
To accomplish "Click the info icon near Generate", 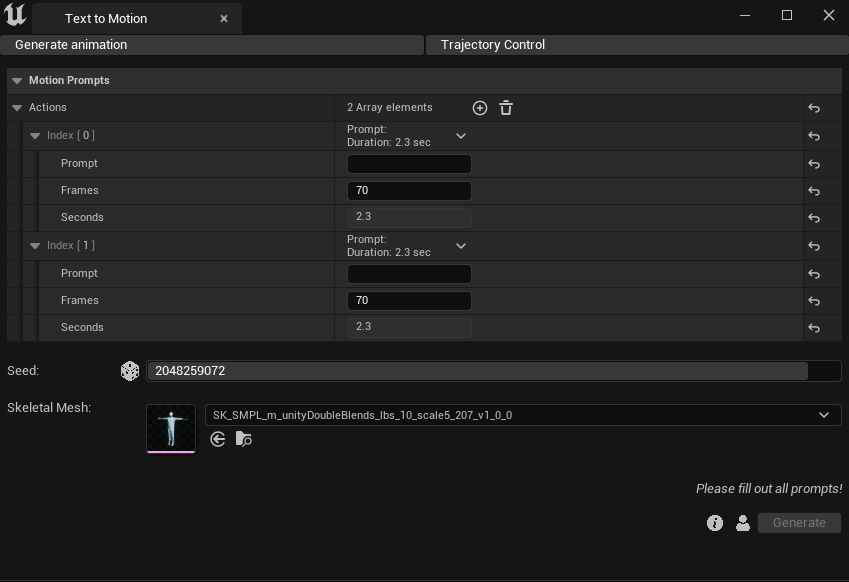I will (715, 523).
